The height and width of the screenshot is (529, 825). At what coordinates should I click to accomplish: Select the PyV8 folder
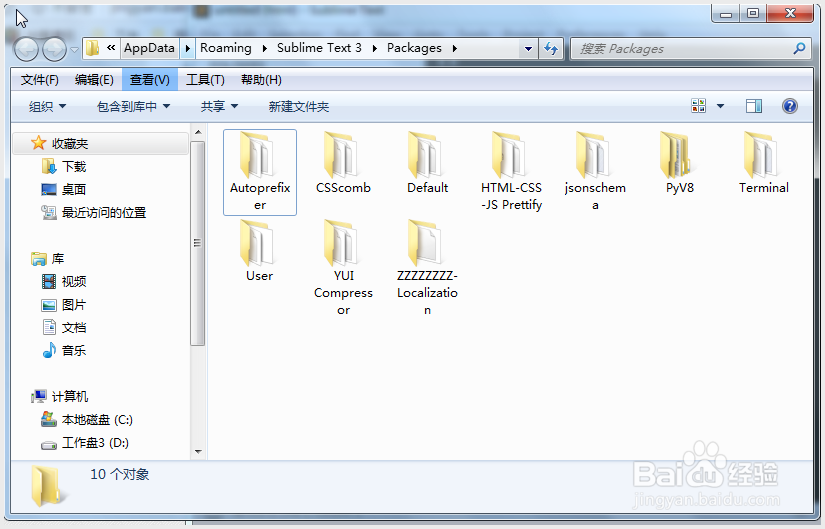coord(679,164)
